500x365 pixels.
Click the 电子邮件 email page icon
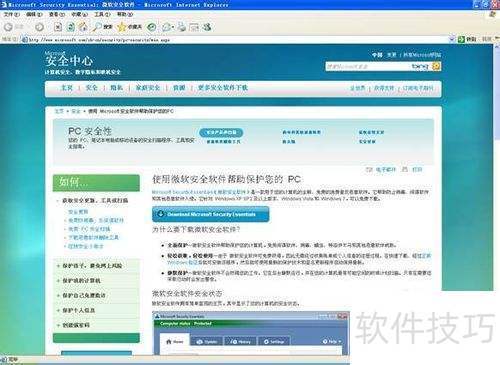point(369,170)
